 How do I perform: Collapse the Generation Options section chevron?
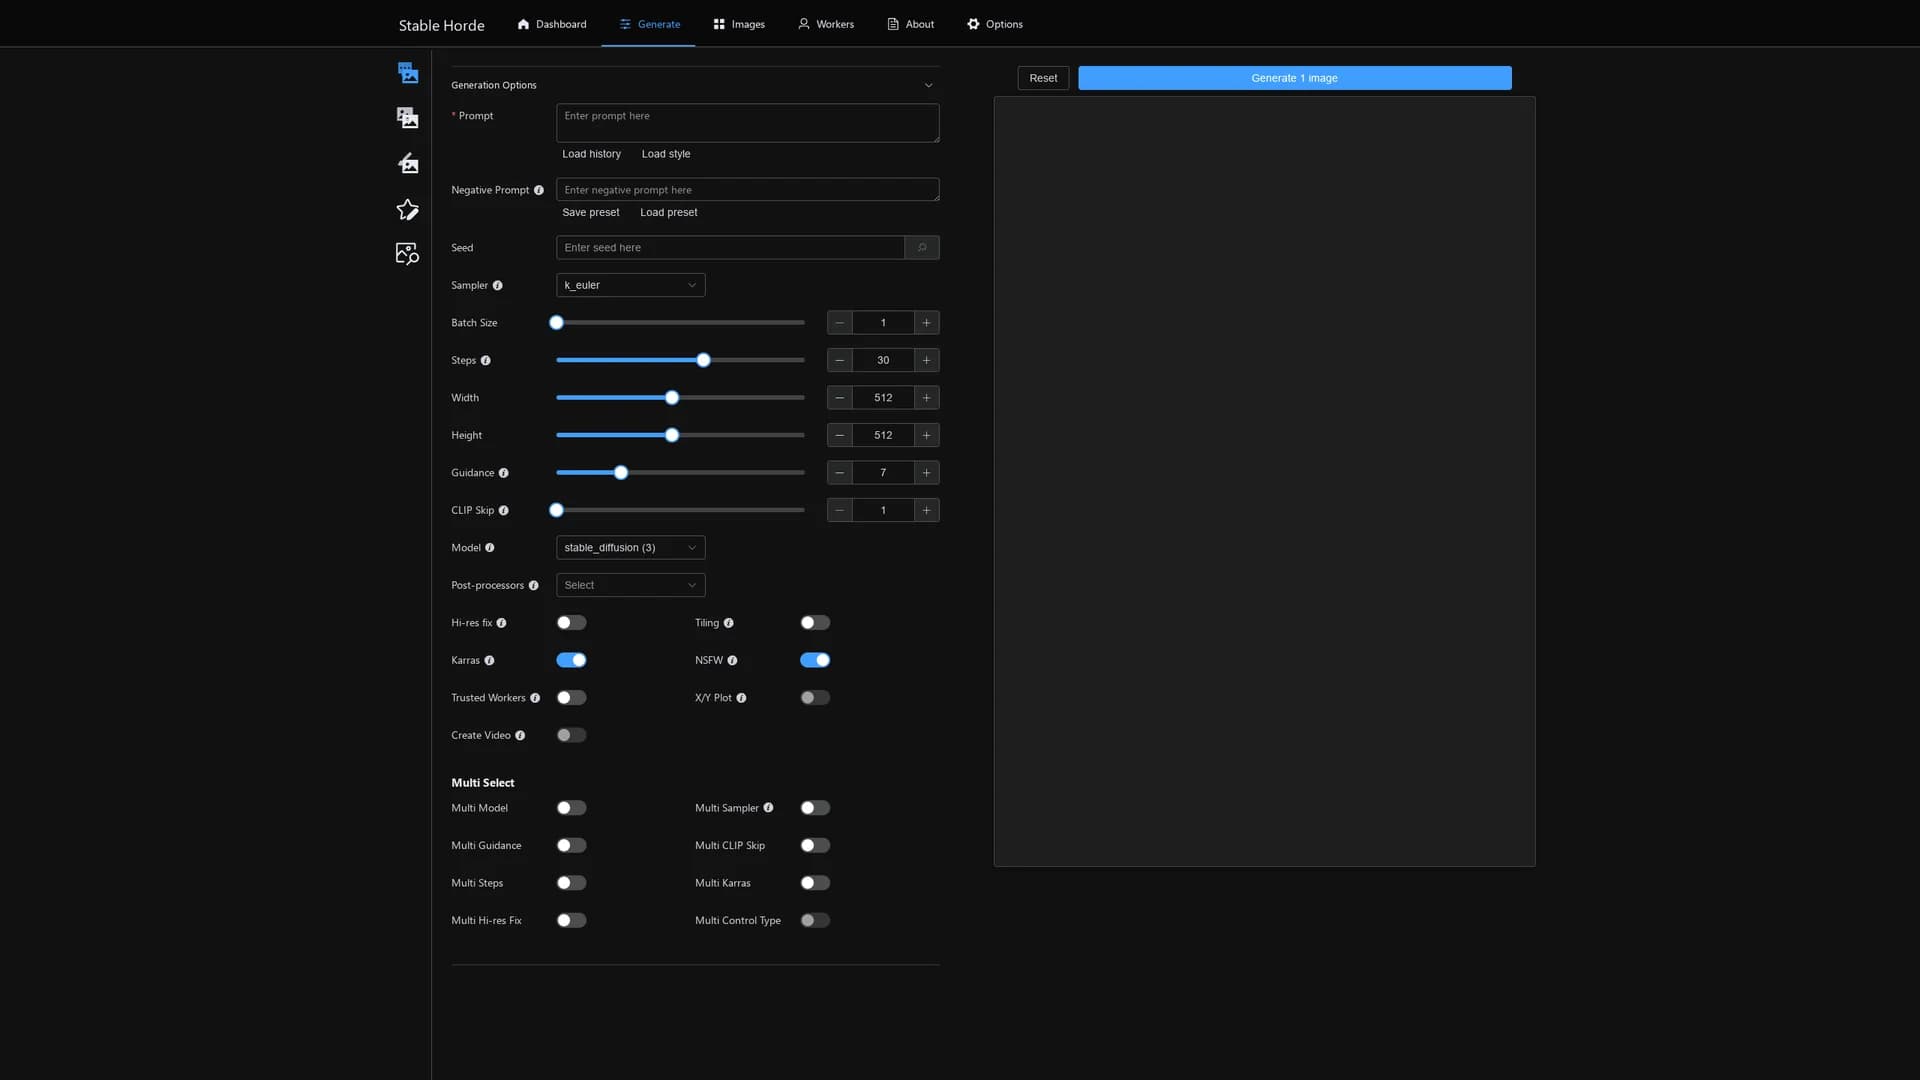click(x=928, y=85)
